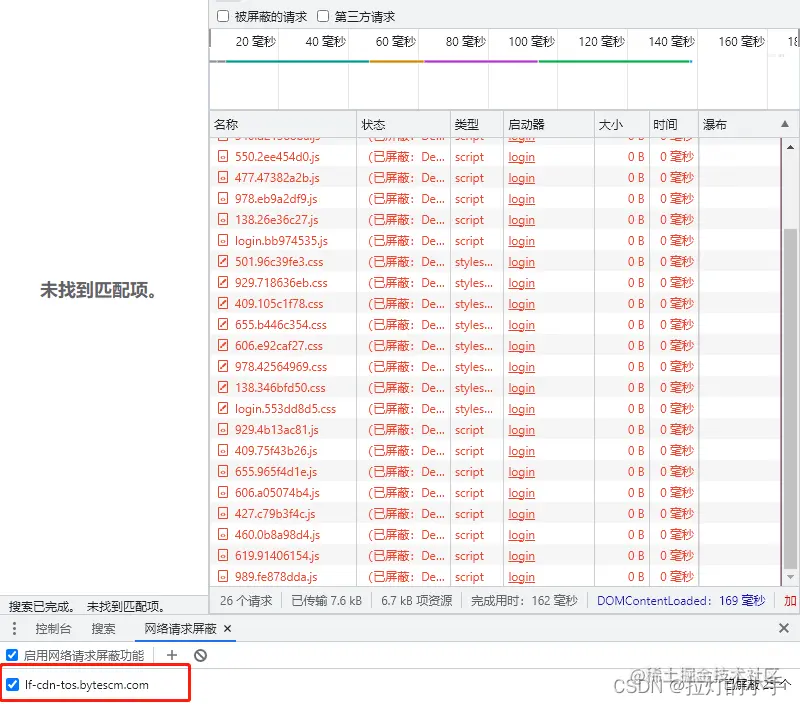800x705 pixels.
Task: Click stylesheet icon of 501.96c39fe3.css
Action: 223,262
